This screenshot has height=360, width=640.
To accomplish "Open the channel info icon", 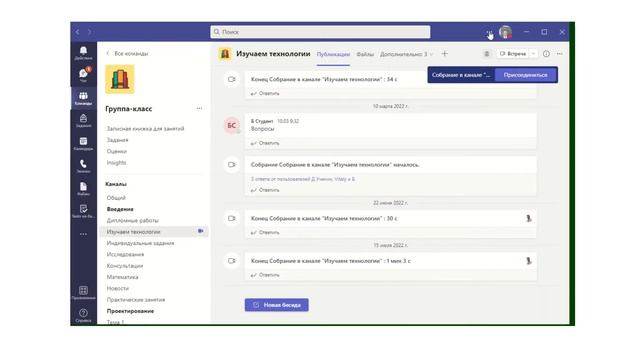I will point(546,54).
